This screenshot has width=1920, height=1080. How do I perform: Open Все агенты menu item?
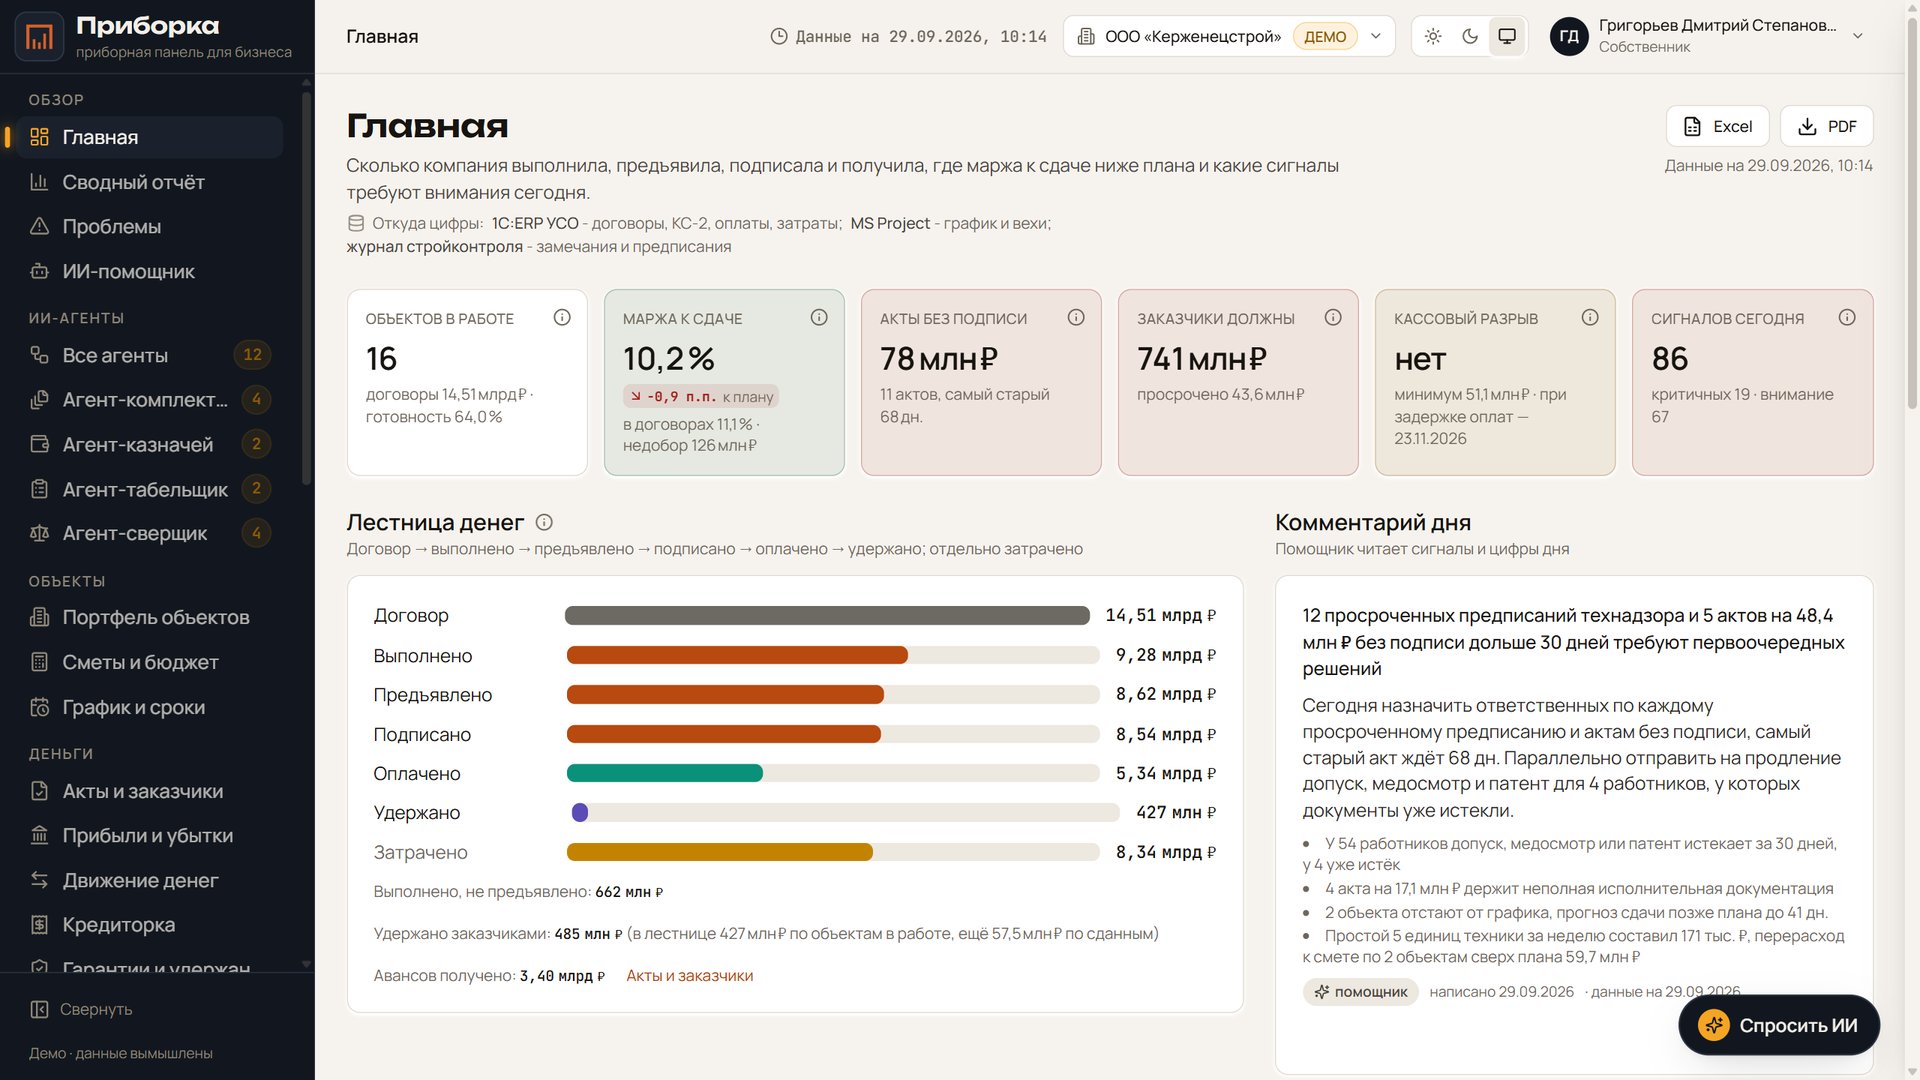[150, 355]
